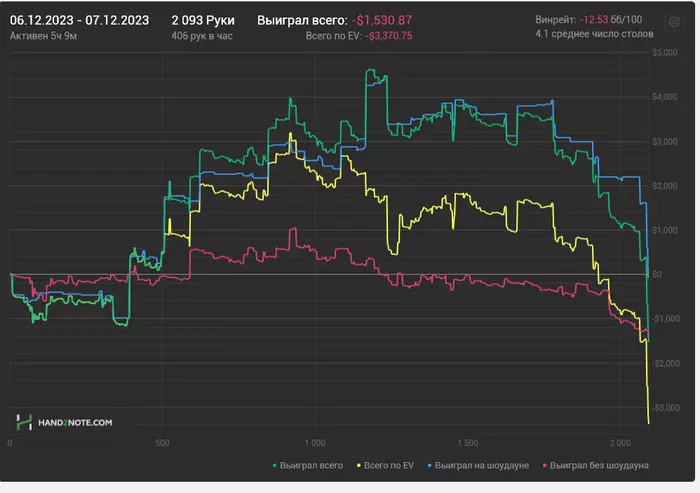Click the $0 label on the vertical axis
The image size is (700, 493).
coord(656,274)
